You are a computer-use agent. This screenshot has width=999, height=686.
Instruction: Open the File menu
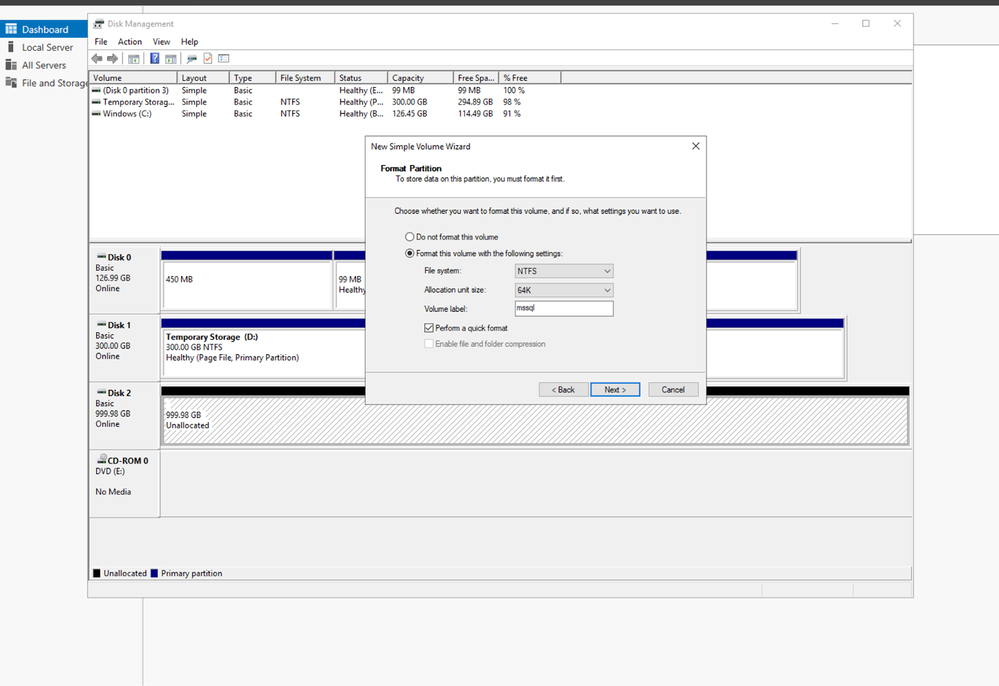[x=101, y=42]
